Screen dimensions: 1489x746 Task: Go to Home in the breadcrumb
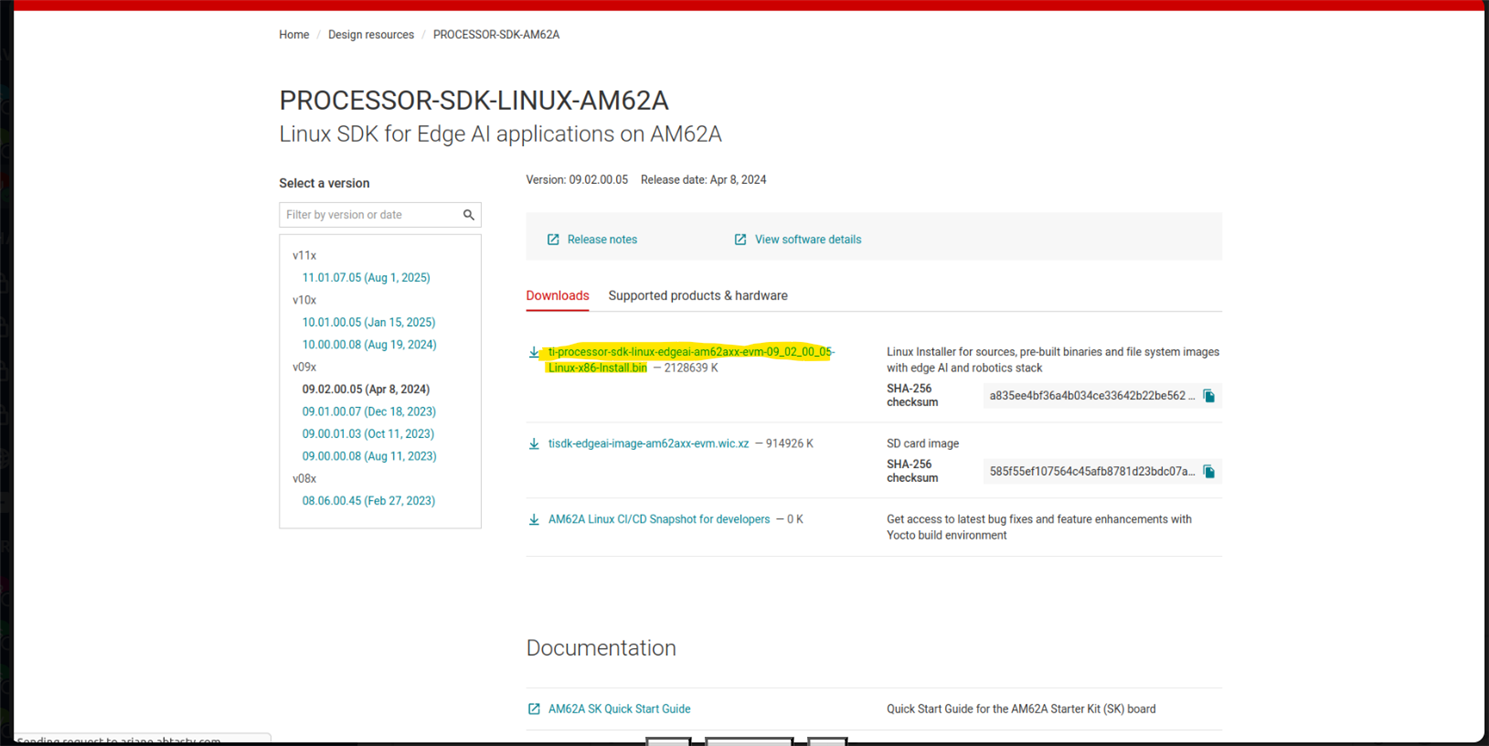[294, 35]
